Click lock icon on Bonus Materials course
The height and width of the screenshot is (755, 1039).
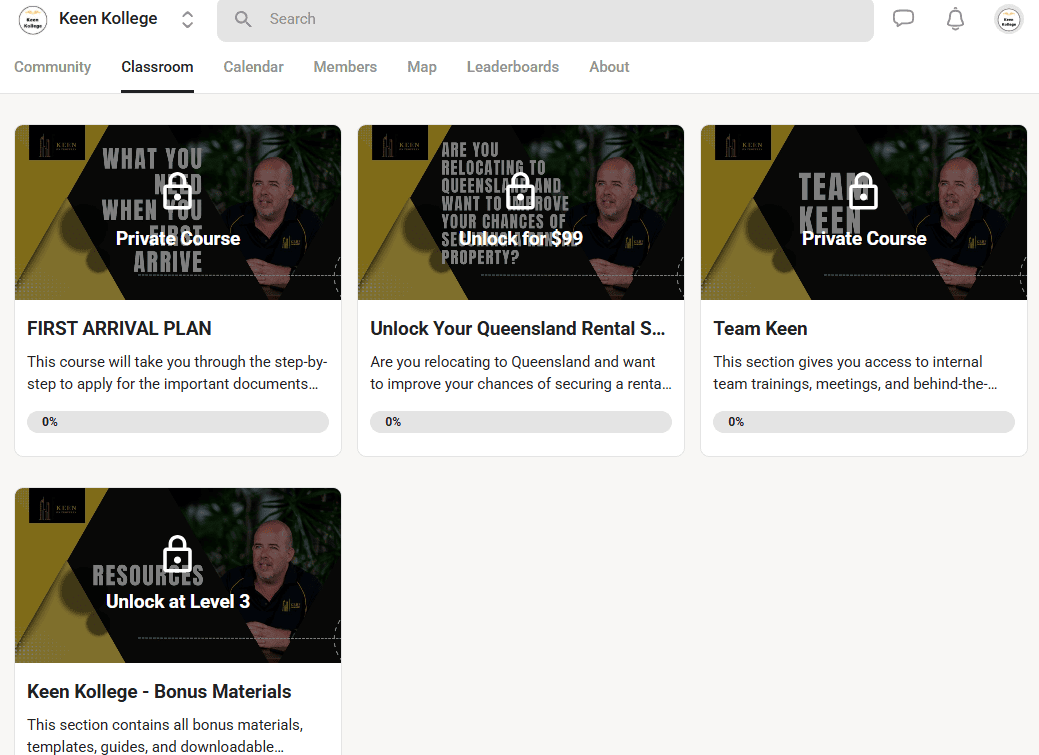pyautogui.click(x=178, y=553)
